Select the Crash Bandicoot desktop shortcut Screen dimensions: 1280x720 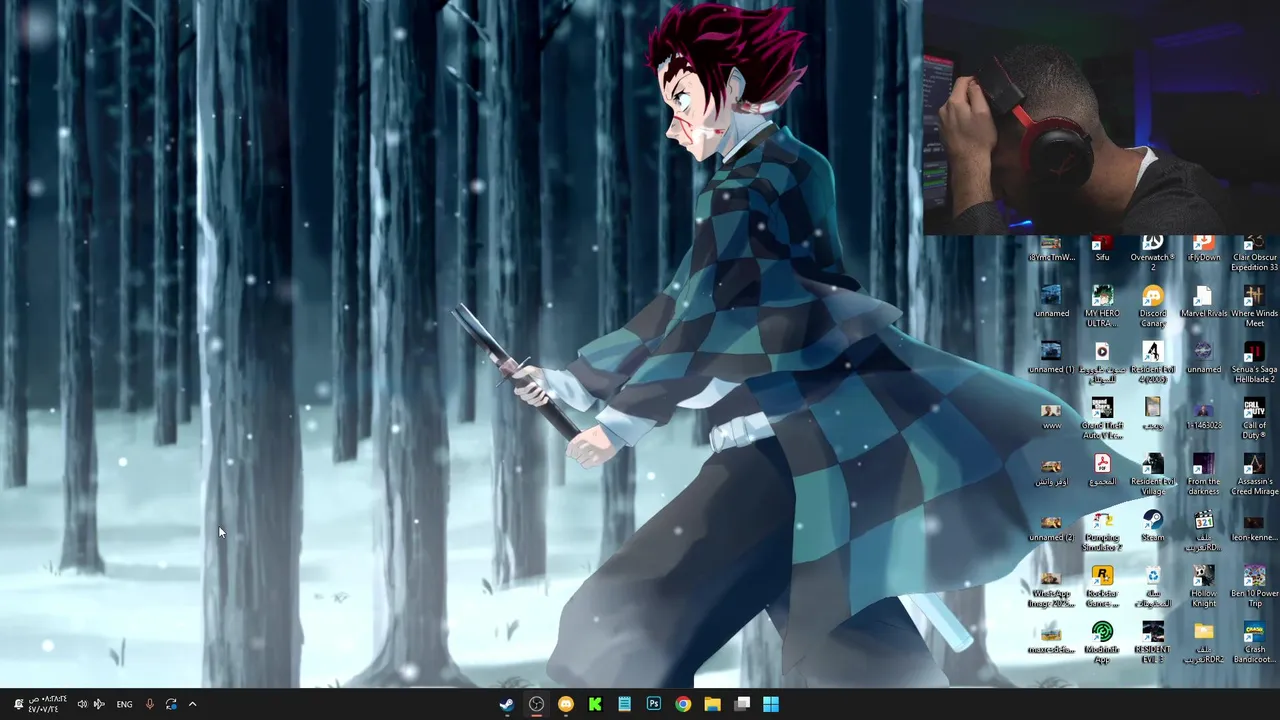[x=1254, y=641]
